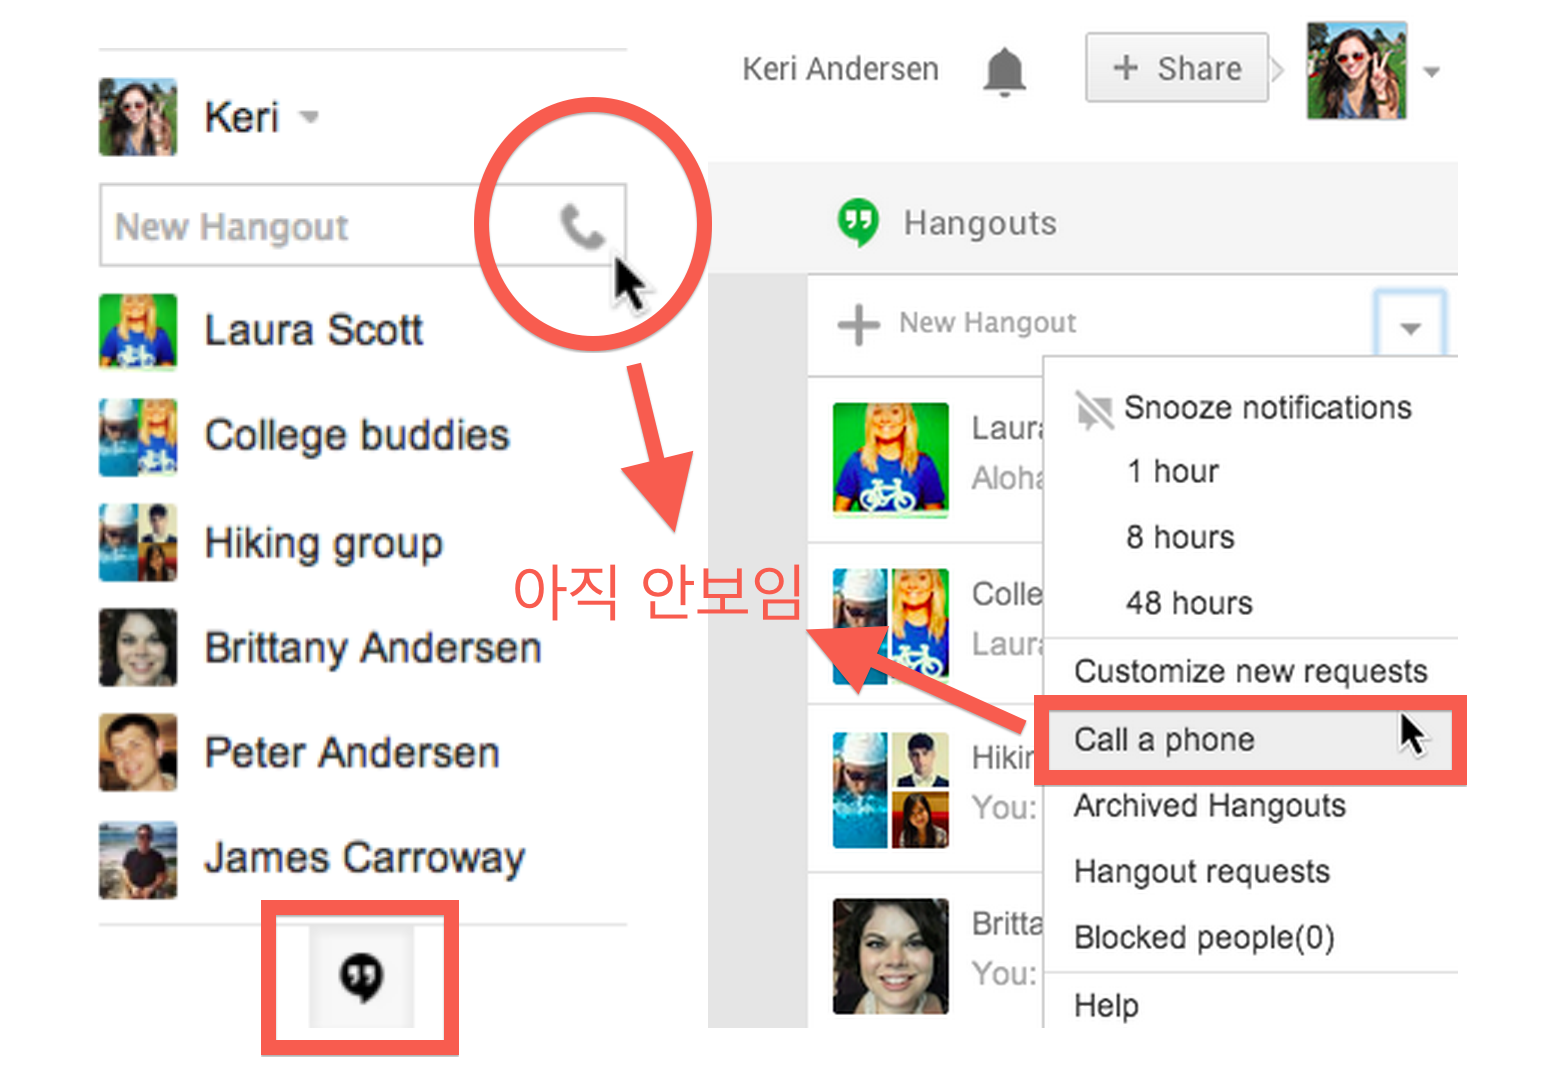
Task: Click Brittany Andersen's avatar in the left list
Action: coord(138,648)
